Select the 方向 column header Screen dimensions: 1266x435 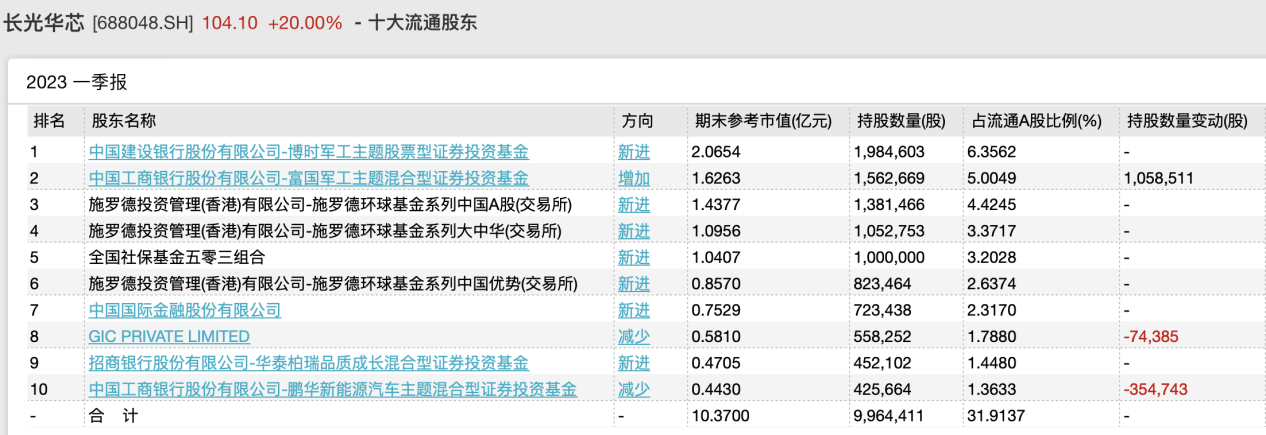pyautogui.click(x=637, y=121)
